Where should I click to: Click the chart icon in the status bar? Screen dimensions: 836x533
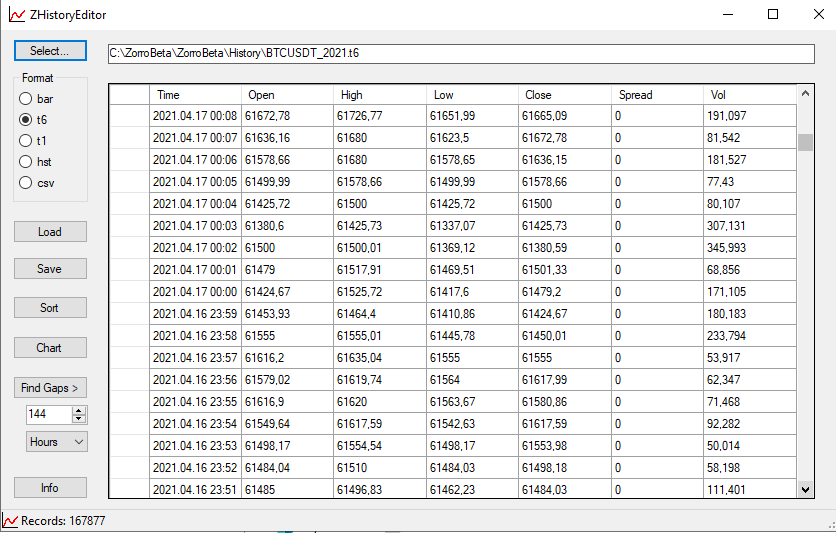10,521
